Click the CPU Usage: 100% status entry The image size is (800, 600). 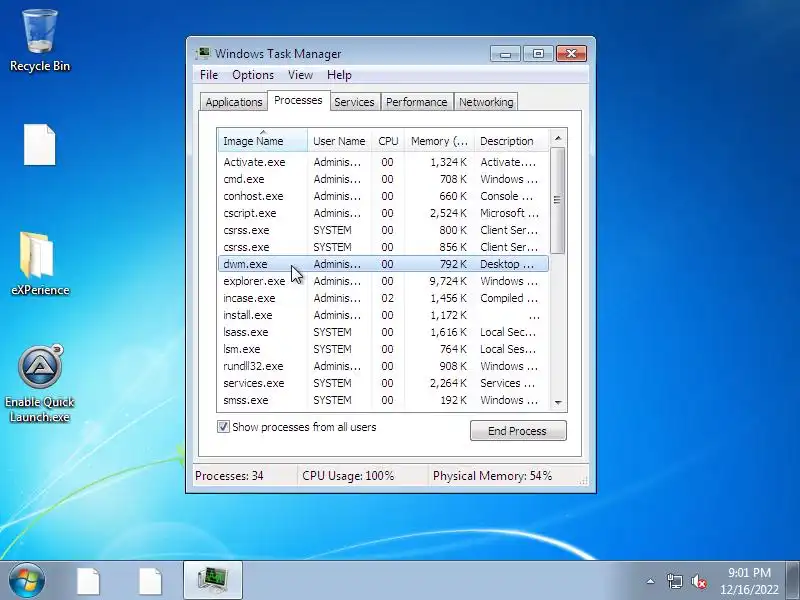click(348, 476)
